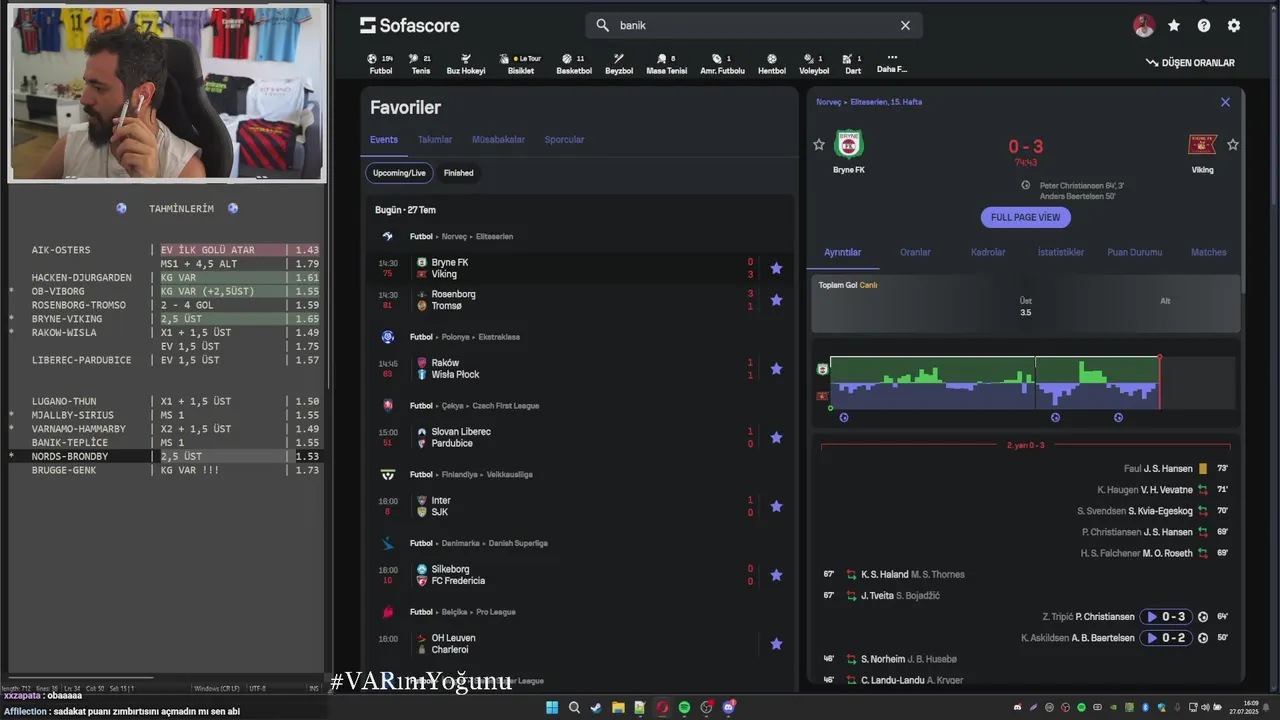Toggle star for Rosenborg vs Tromsø
Image resolution: width=1280 pixels, height=720 pixels.
coord(776,300)
